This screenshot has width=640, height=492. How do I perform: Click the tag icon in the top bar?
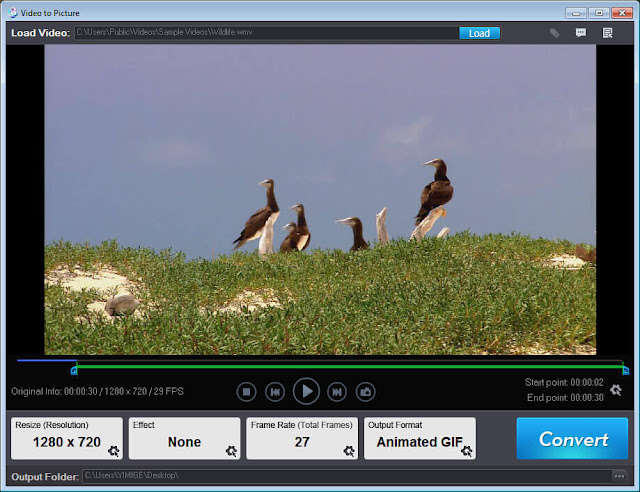point(554,33)
